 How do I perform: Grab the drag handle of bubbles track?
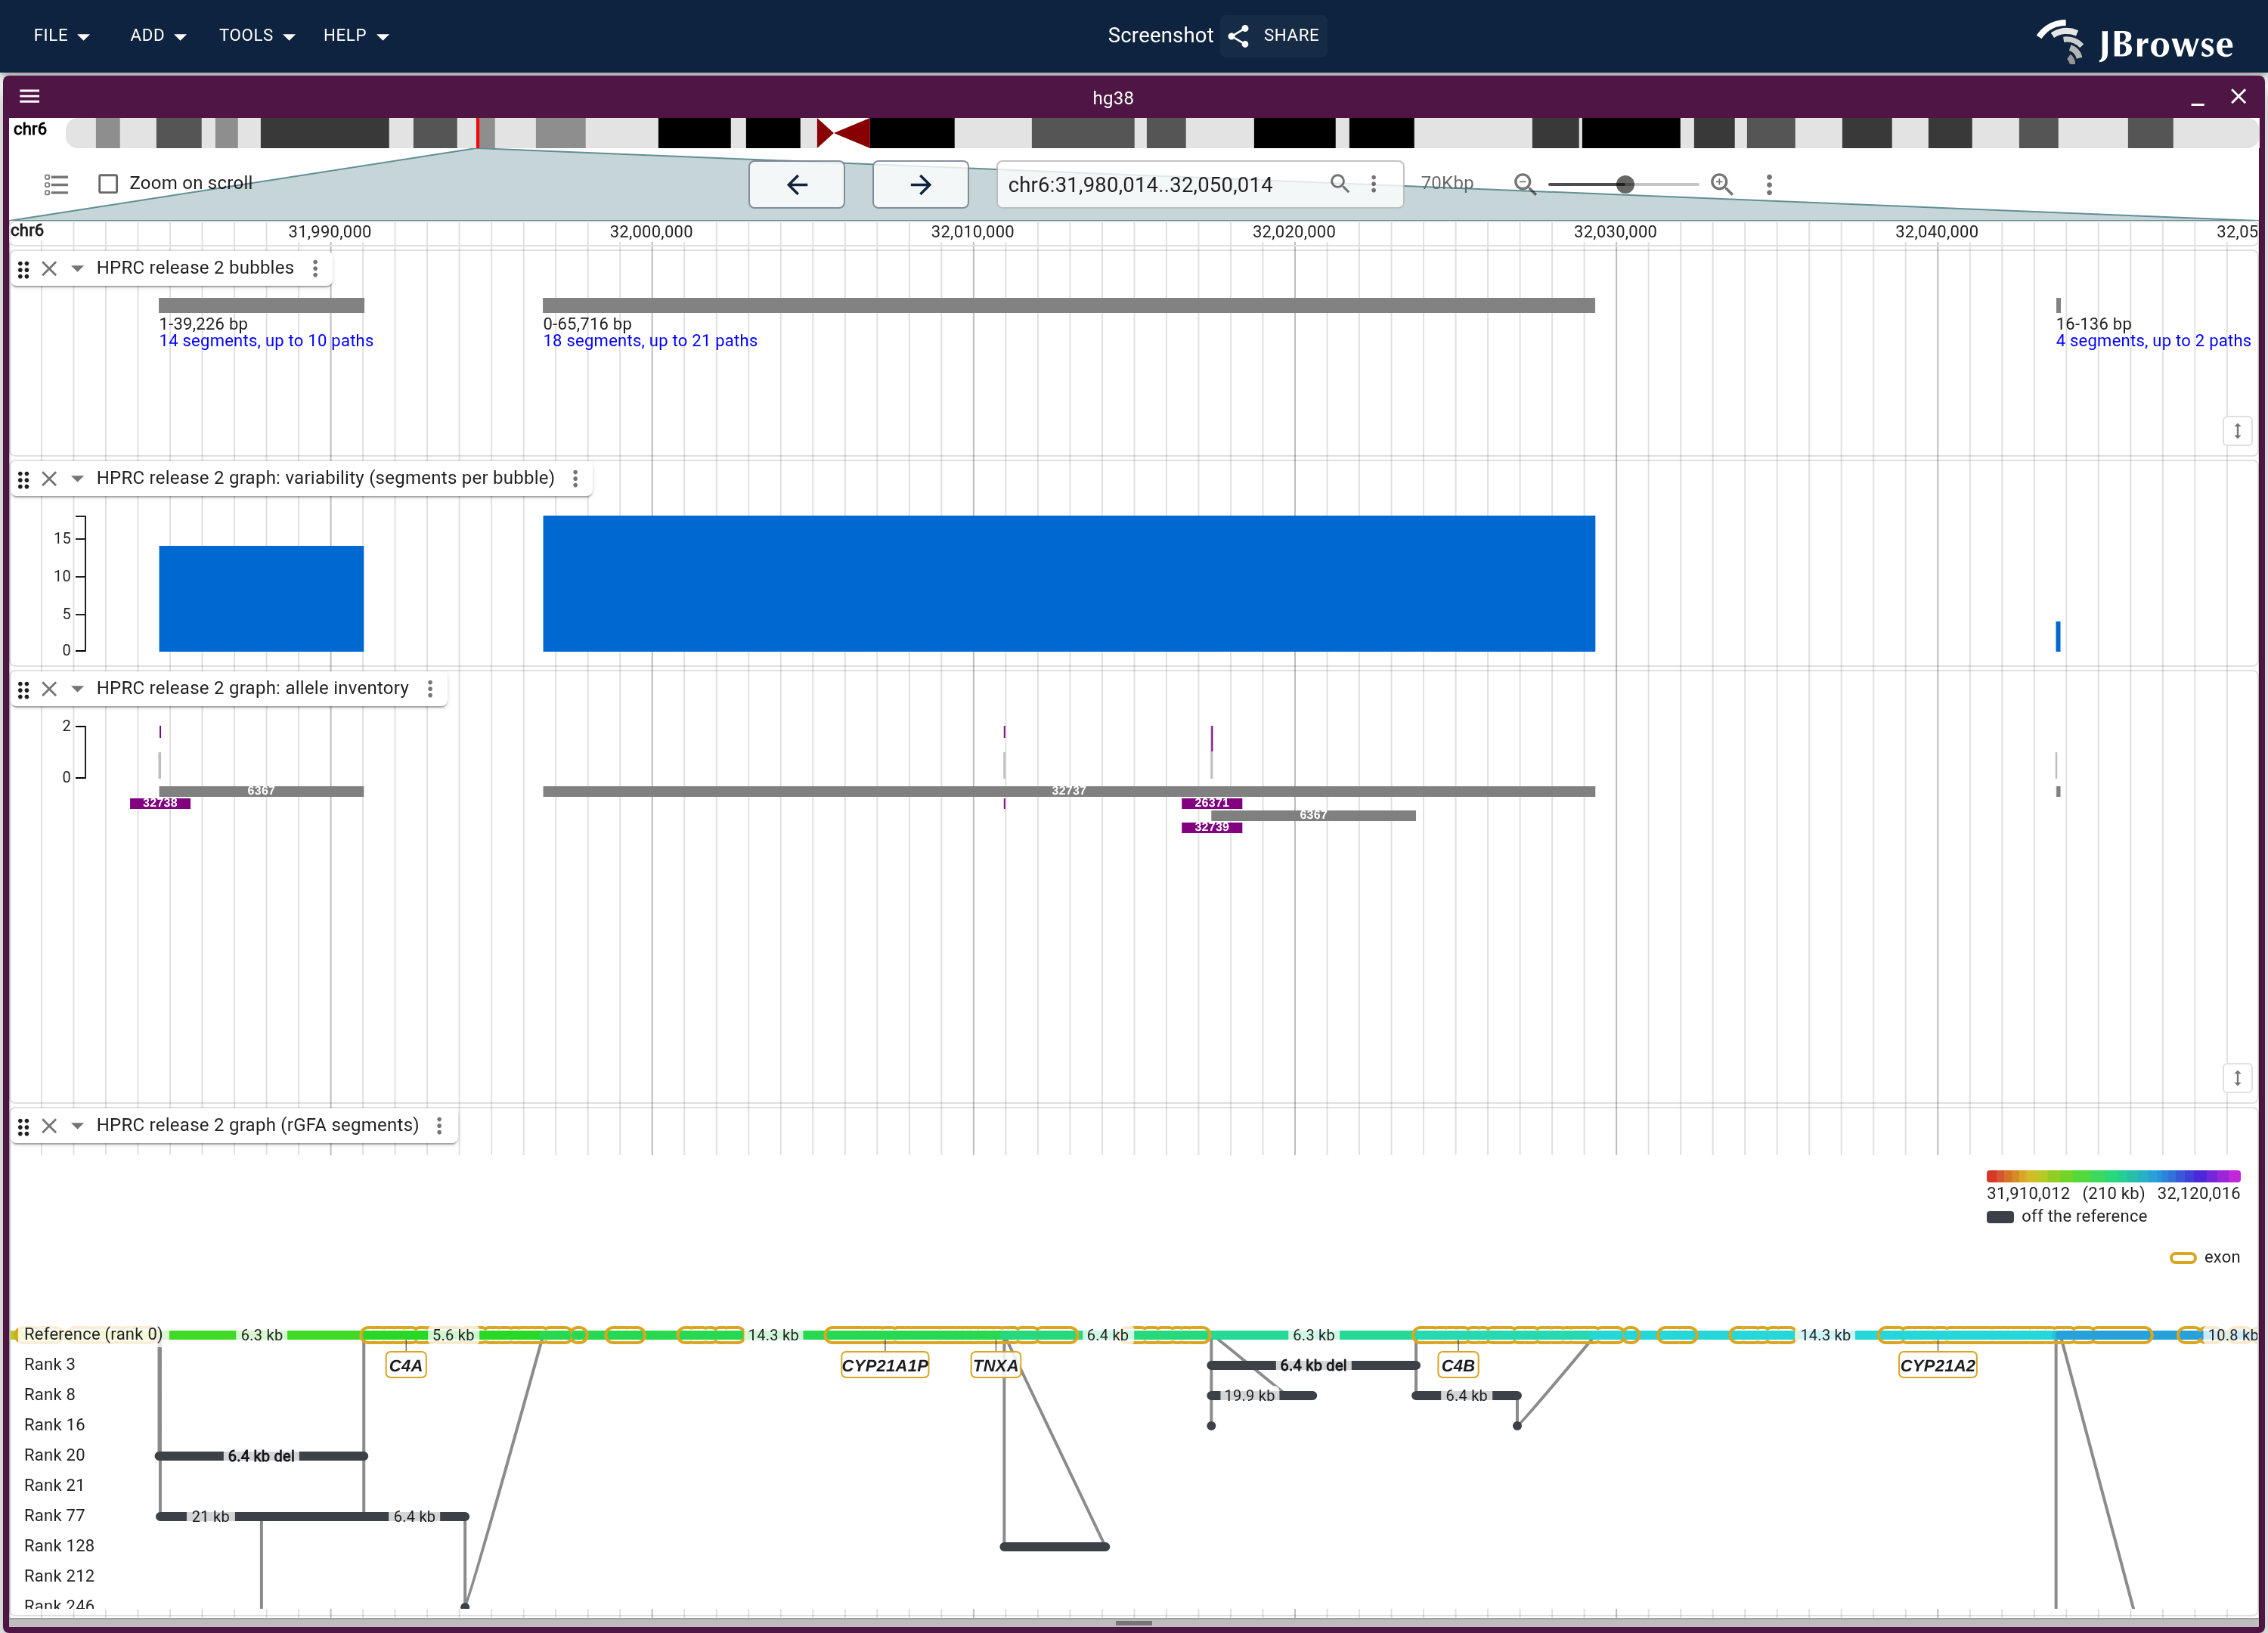click(x=23, y=269)
